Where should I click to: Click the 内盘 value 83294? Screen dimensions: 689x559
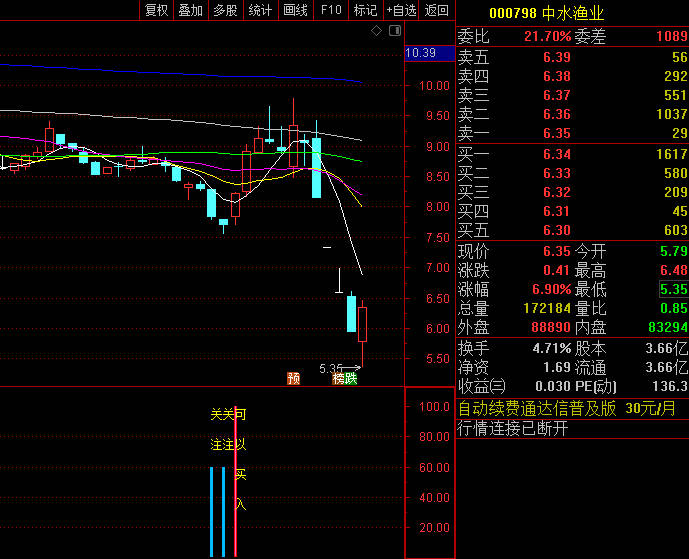point(668,327)
